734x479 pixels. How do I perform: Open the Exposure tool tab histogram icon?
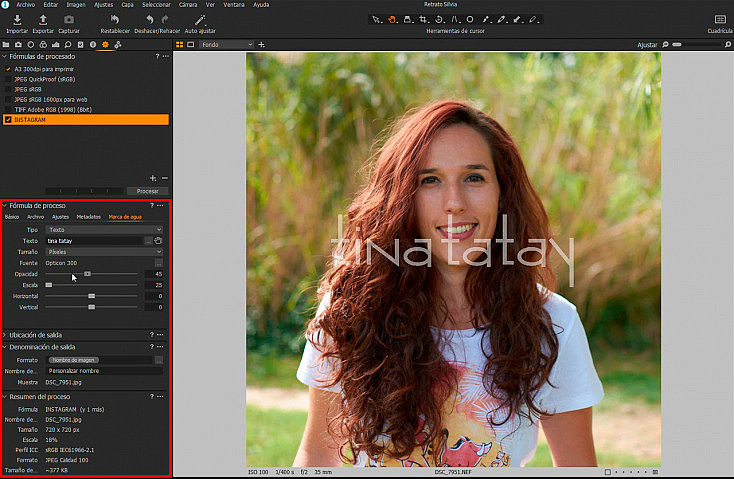click(55, 44)
